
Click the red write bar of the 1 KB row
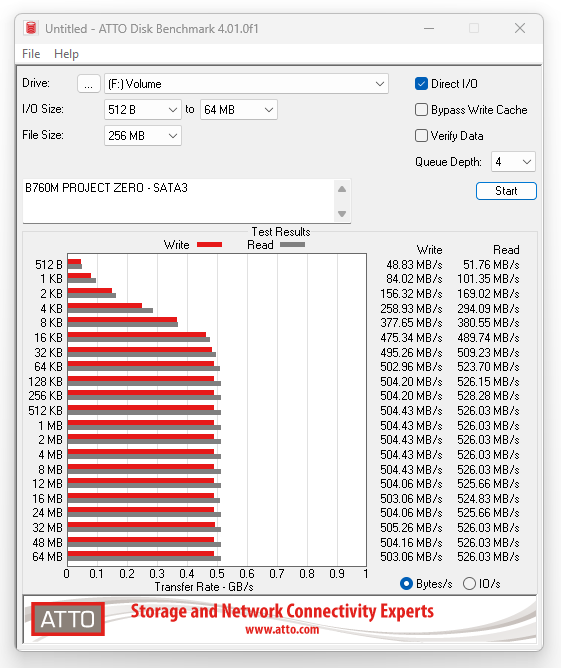(79, 276)
